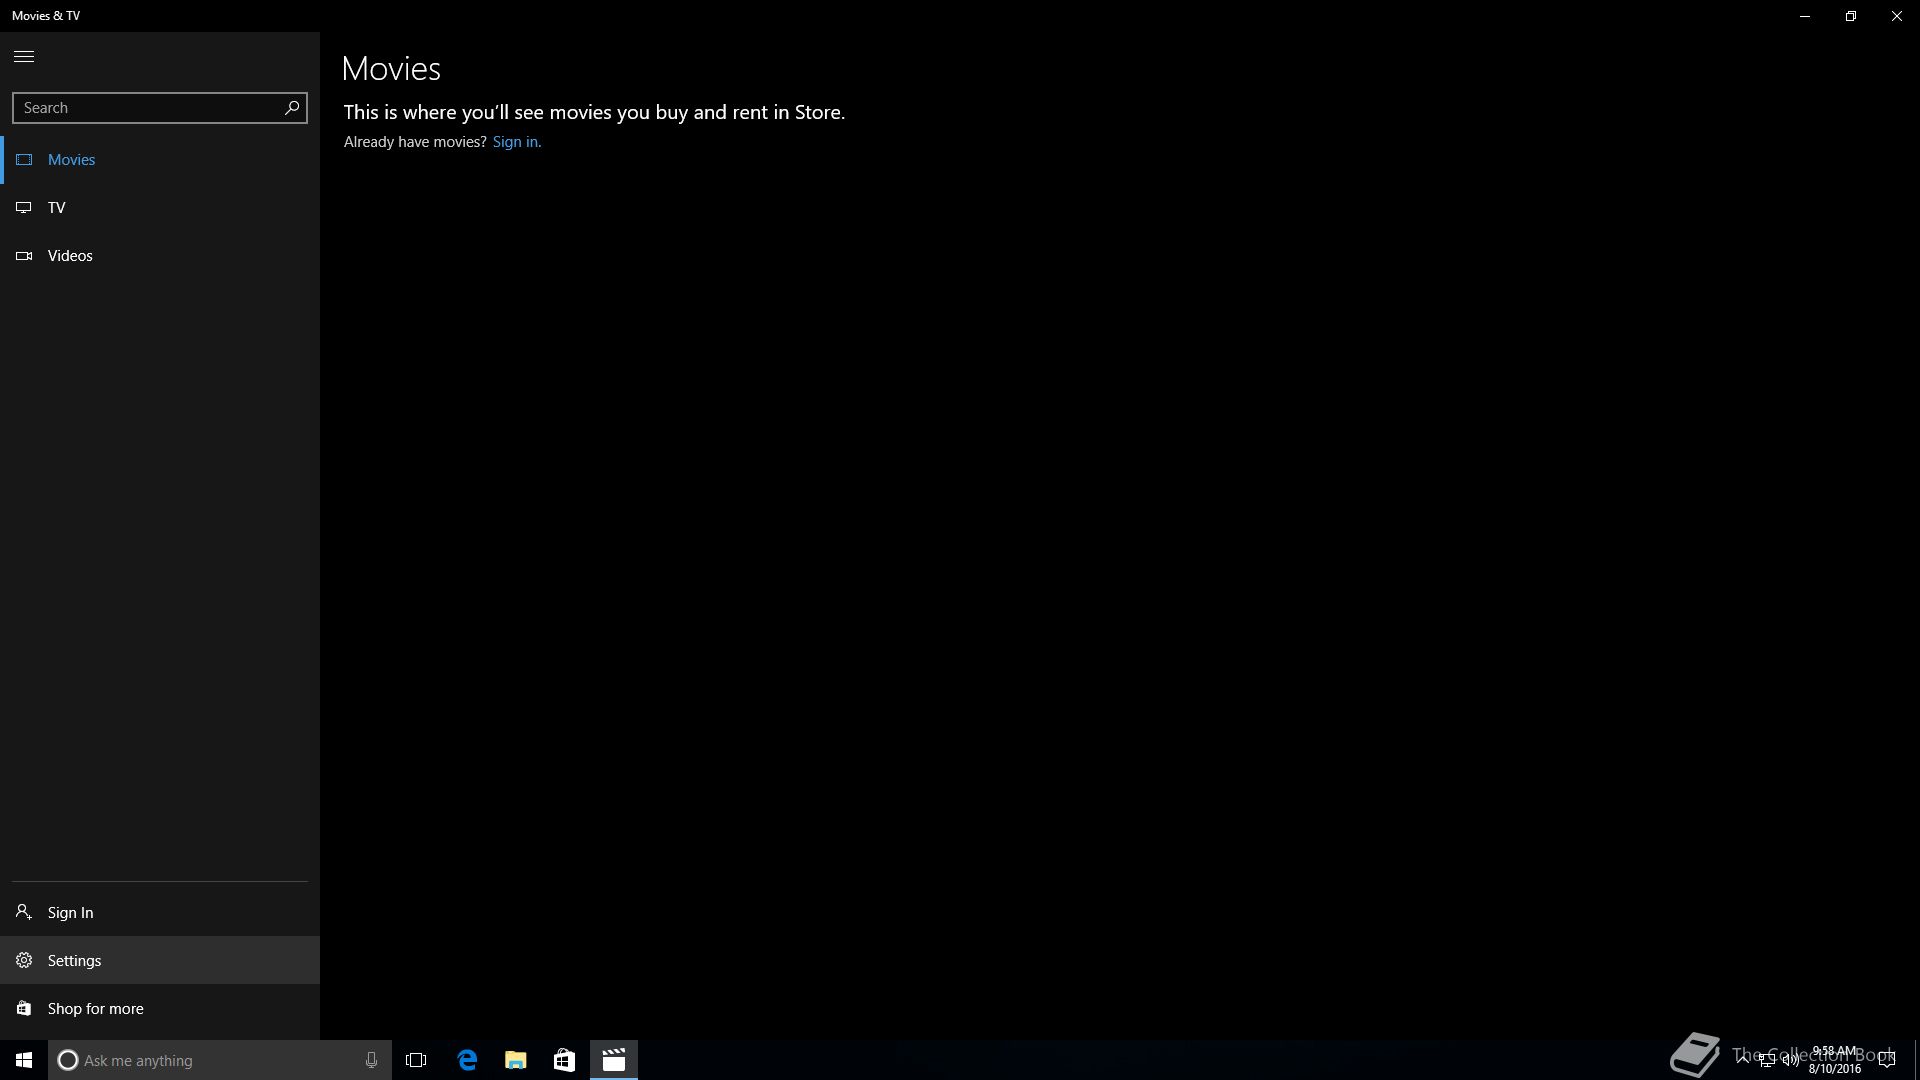Click the shopping bag icon
Screen dimensions: 1920x1080
click(x=24, y=1008)
